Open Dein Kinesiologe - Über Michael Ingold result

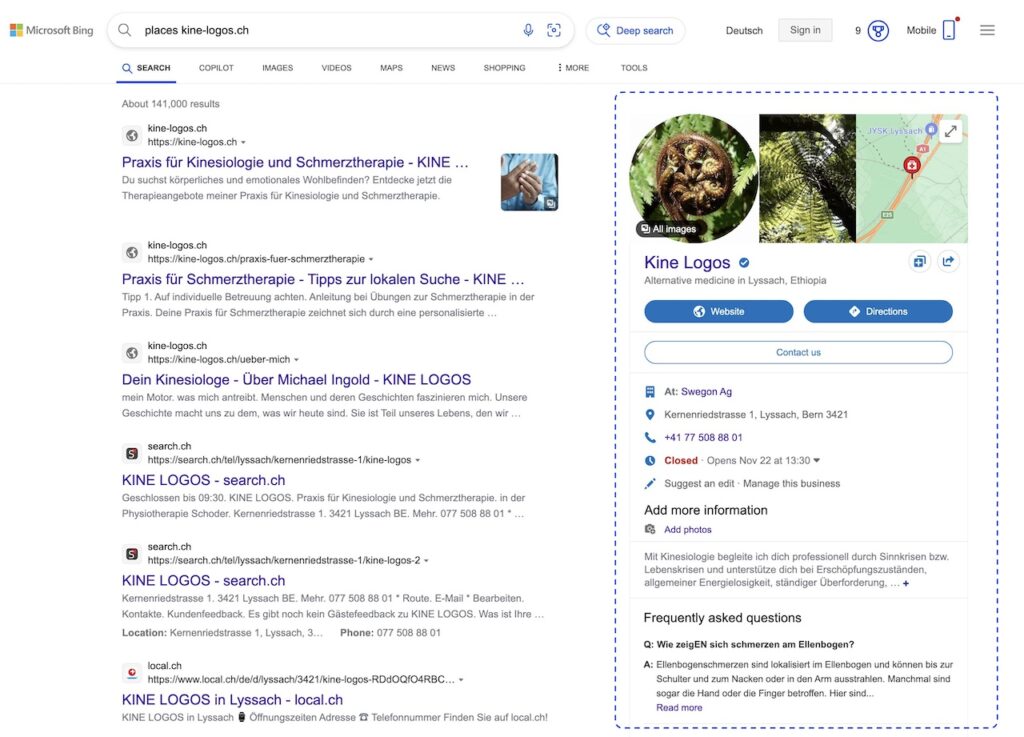pos(296,380)
